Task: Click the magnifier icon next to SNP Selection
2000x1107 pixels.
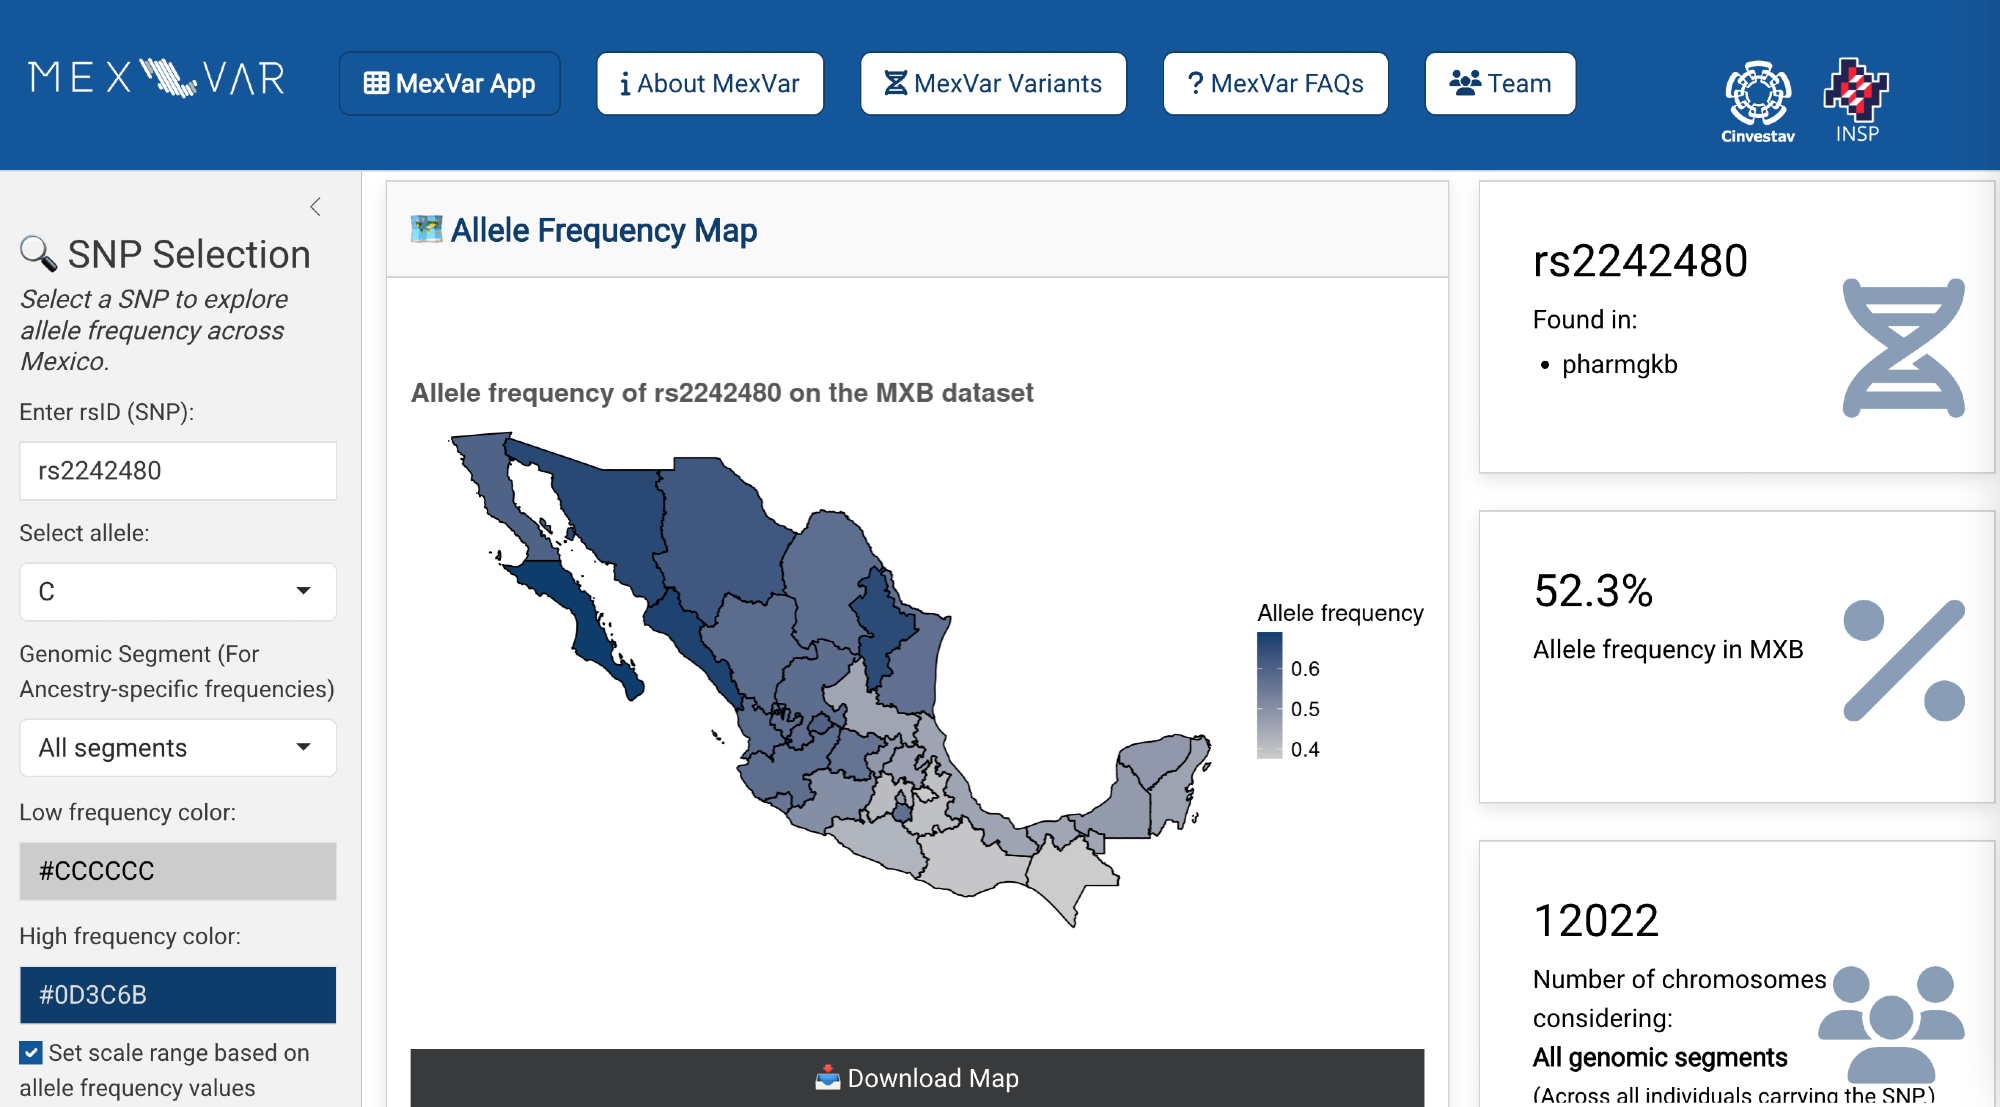Action: point(38,254)
